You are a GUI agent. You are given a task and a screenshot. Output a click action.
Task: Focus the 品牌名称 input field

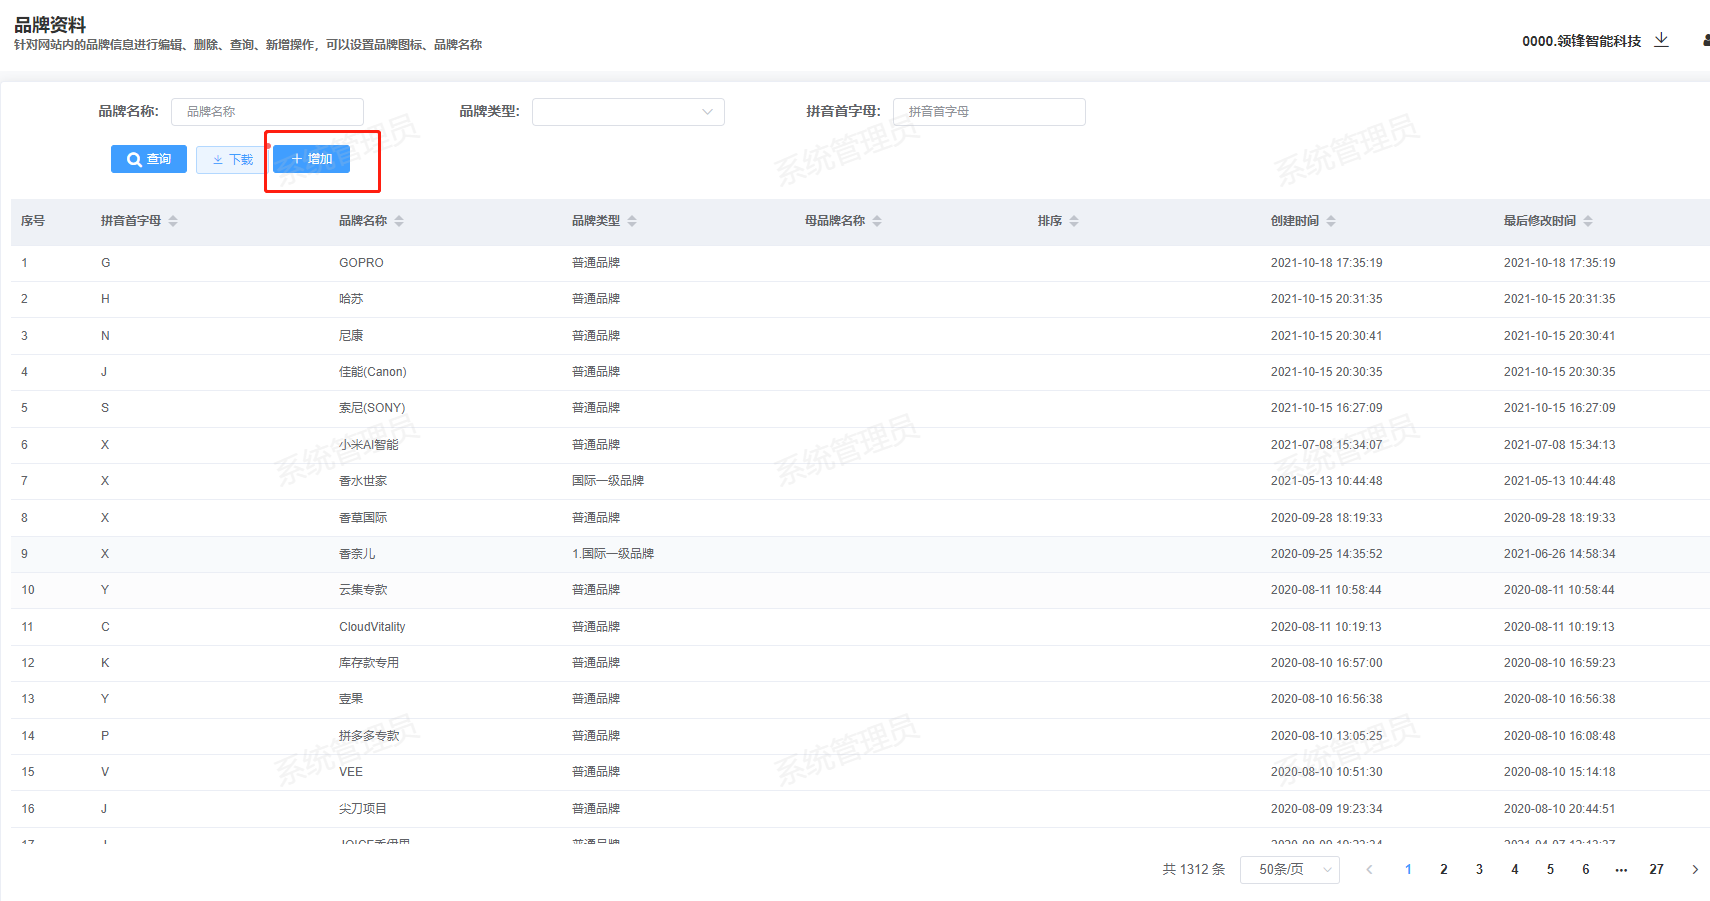(x=267, y=112)
